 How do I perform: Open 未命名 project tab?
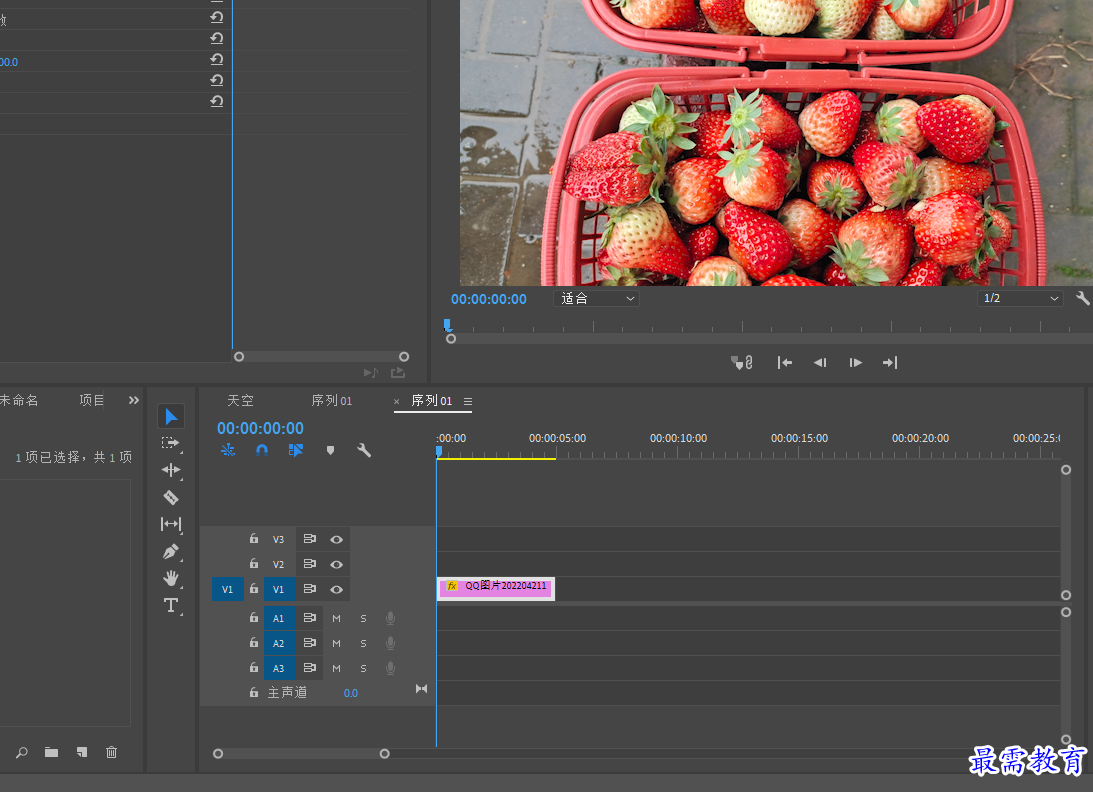click(20, 400)
